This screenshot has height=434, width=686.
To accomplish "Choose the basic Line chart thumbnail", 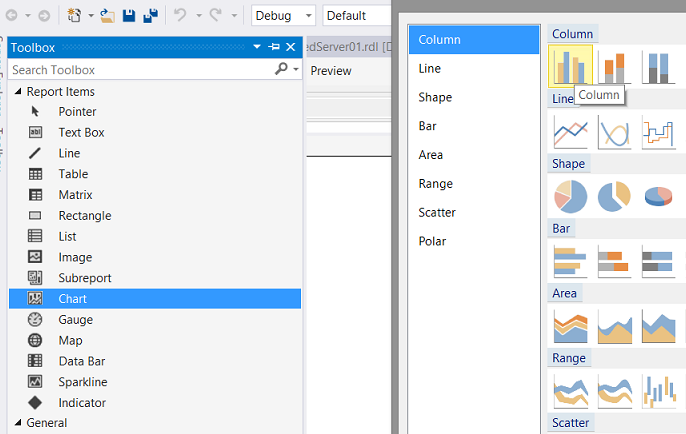I will pos(570,132).
